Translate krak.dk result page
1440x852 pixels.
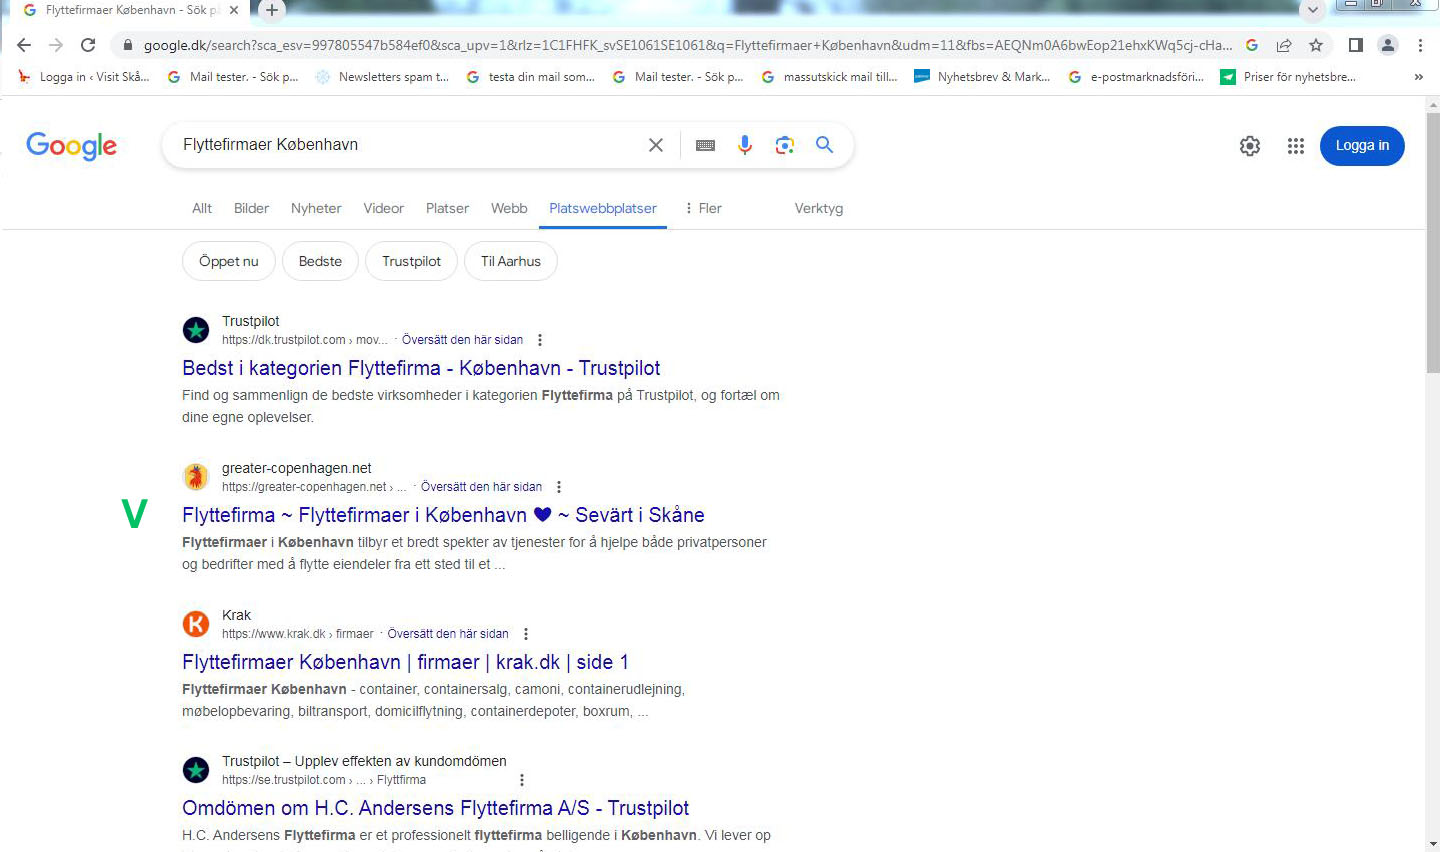(448, 634)
